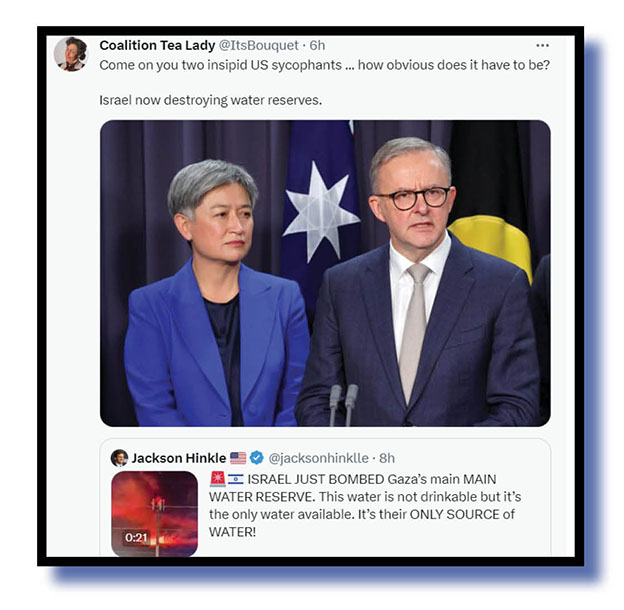This screenshot has width=624, height=610.
Task: Open Coalition Tea Lady display name
Action: (157, 45)
